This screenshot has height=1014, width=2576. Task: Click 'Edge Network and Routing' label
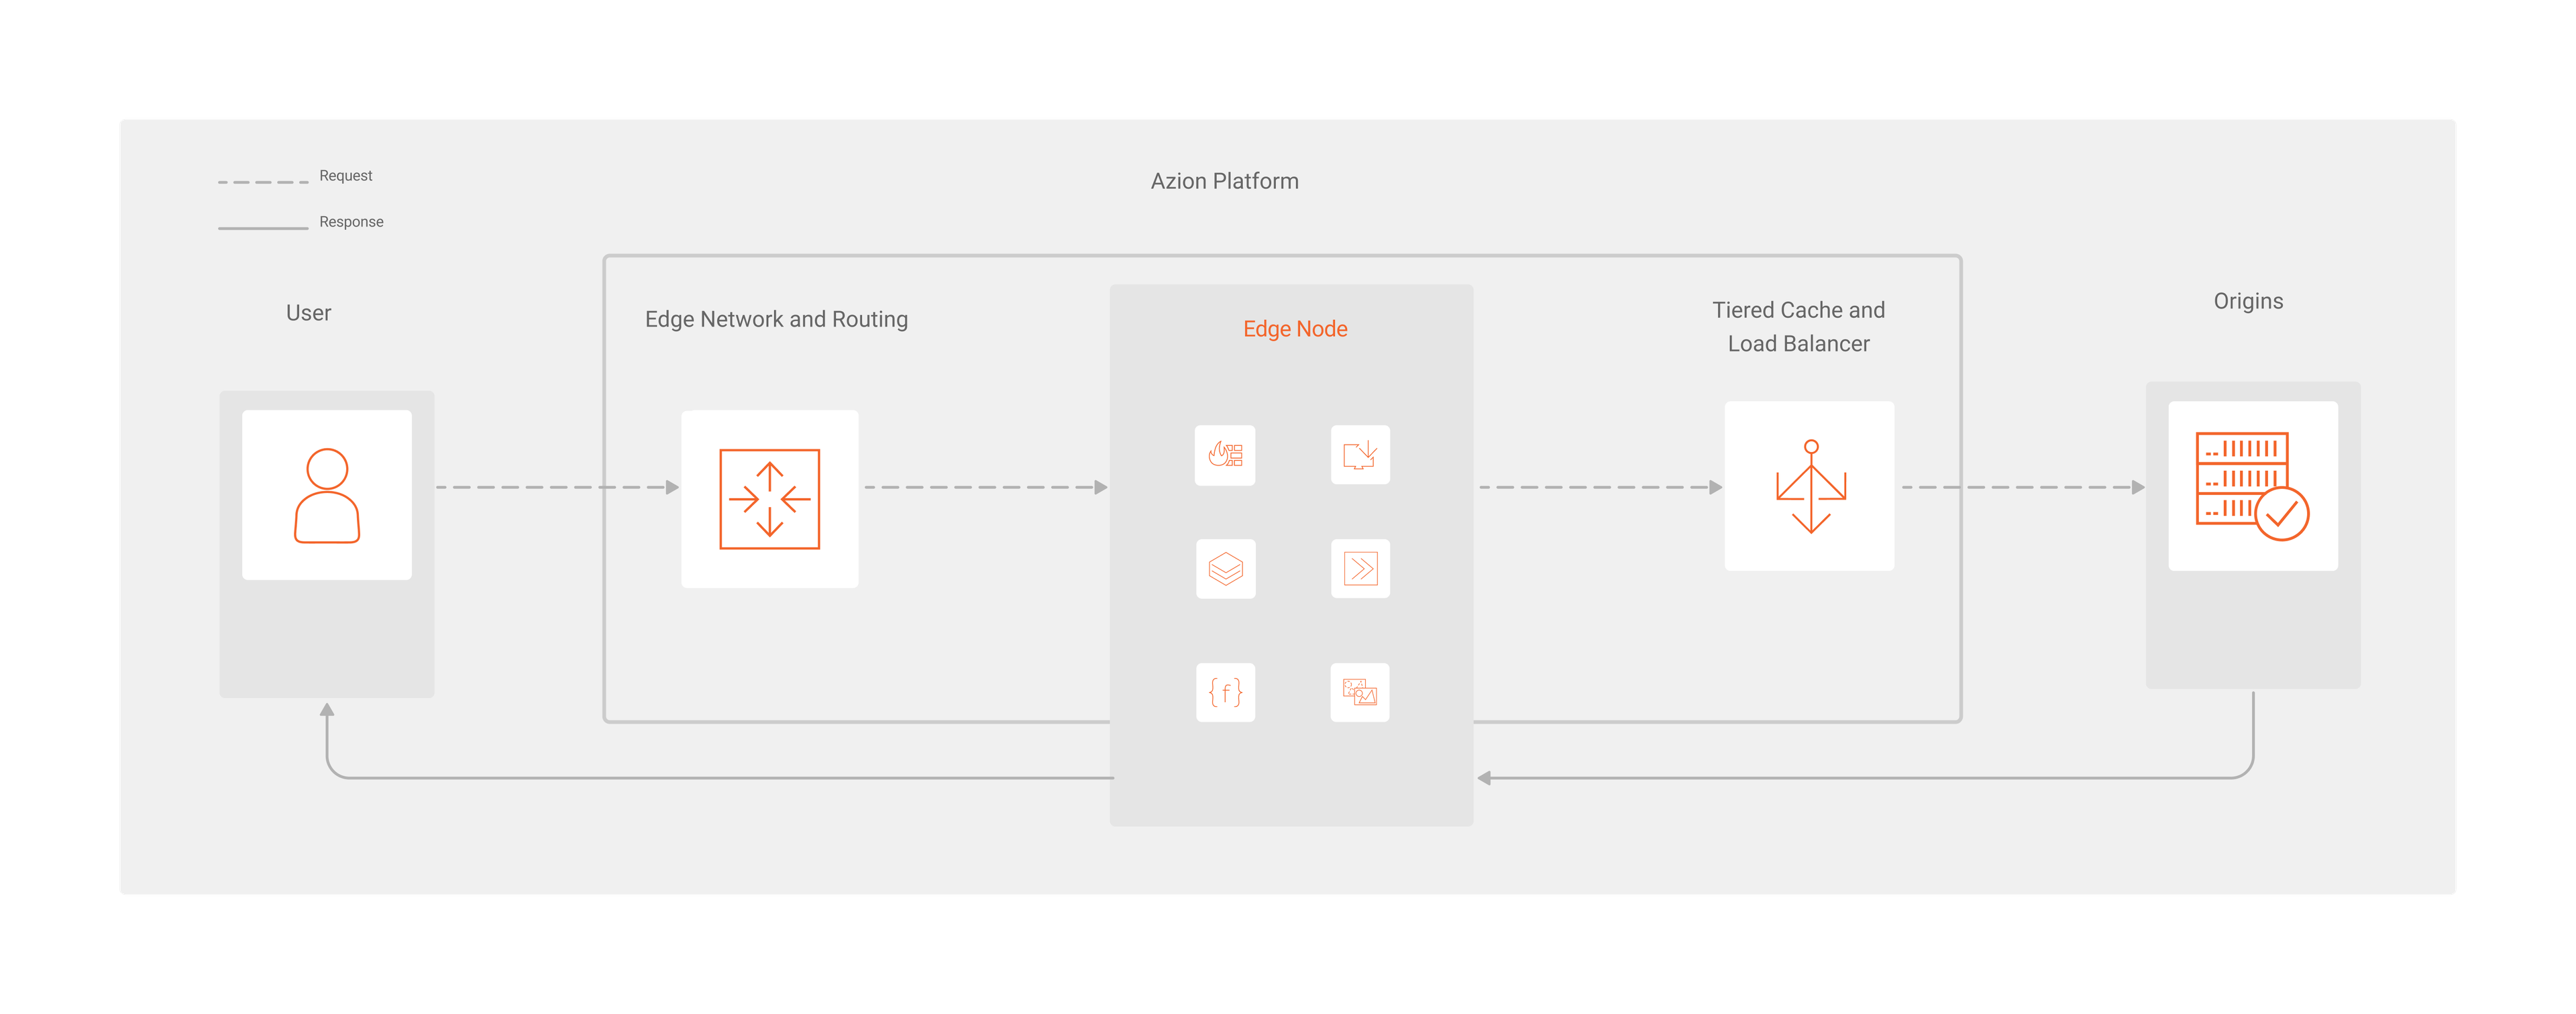coord(776,319)
